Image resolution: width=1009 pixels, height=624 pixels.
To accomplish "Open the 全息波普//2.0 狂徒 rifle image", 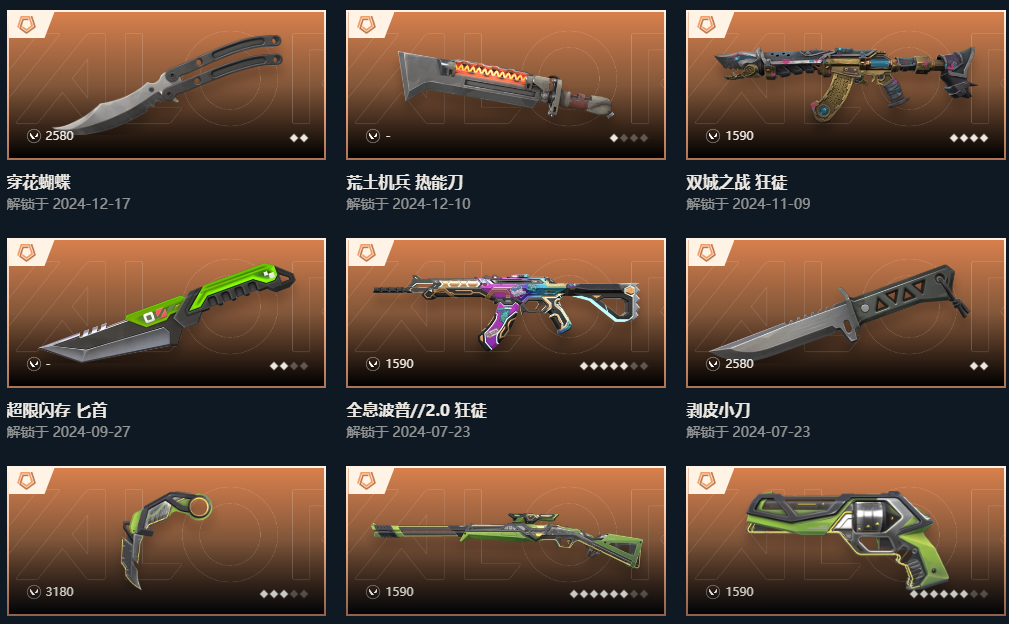I will pos(506,313).
